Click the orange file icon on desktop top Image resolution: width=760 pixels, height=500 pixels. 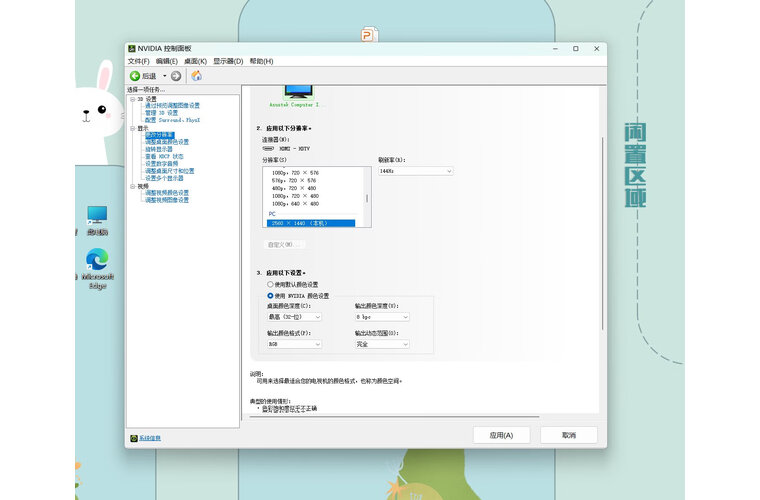click(369, 36)
